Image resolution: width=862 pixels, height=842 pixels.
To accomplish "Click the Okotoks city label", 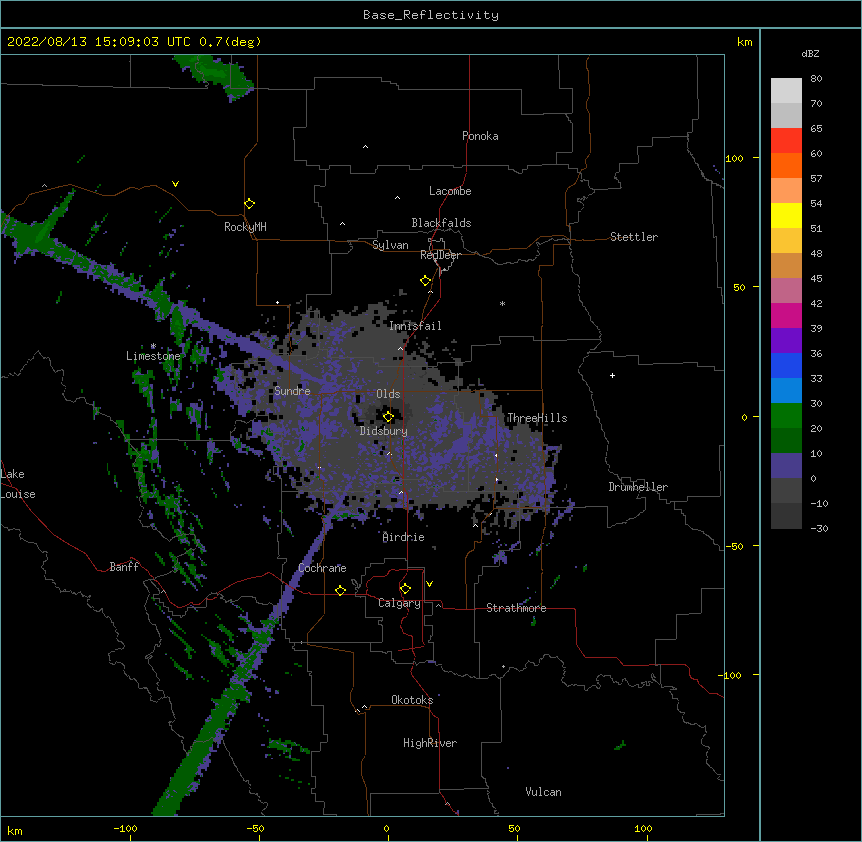I will click(x=412, y=700).
